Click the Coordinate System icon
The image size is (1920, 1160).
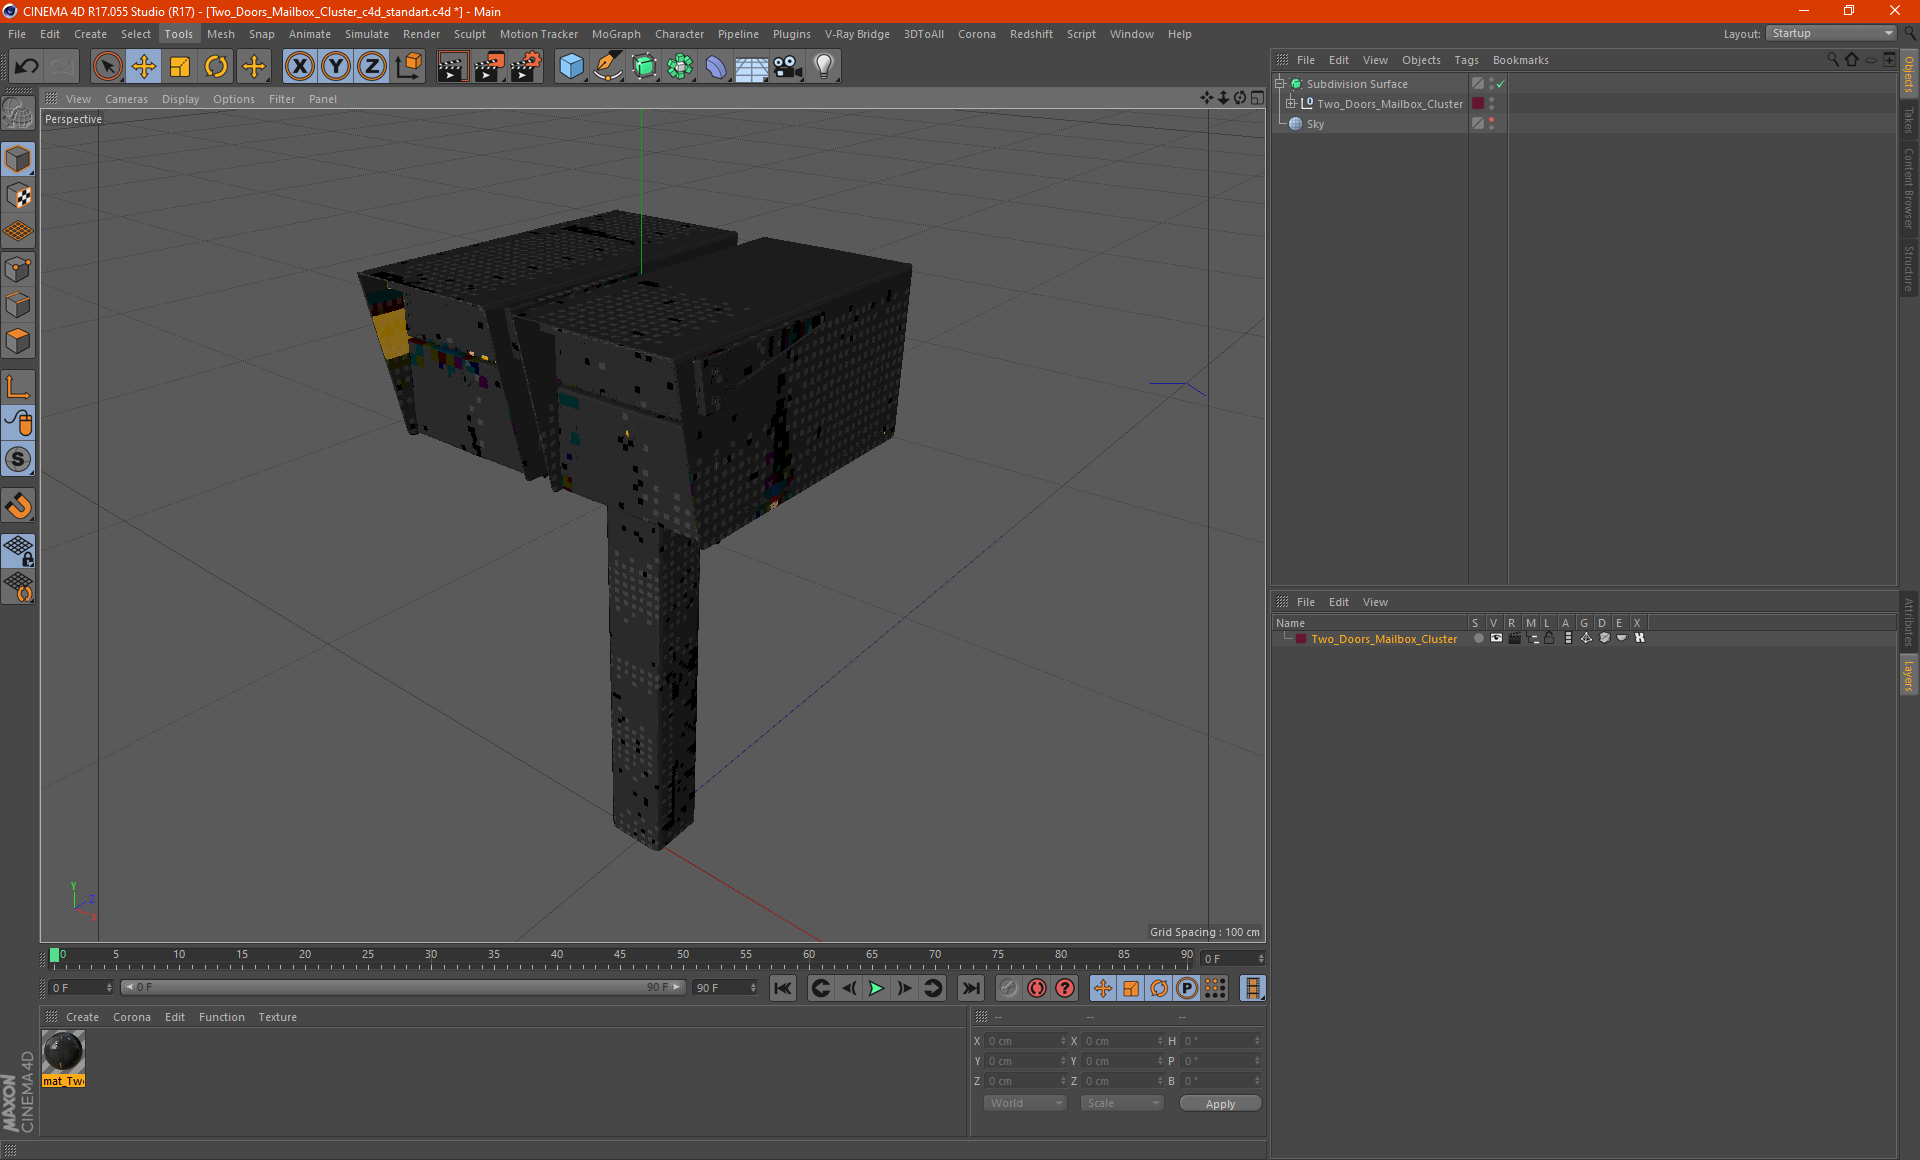tap(408, 67)
